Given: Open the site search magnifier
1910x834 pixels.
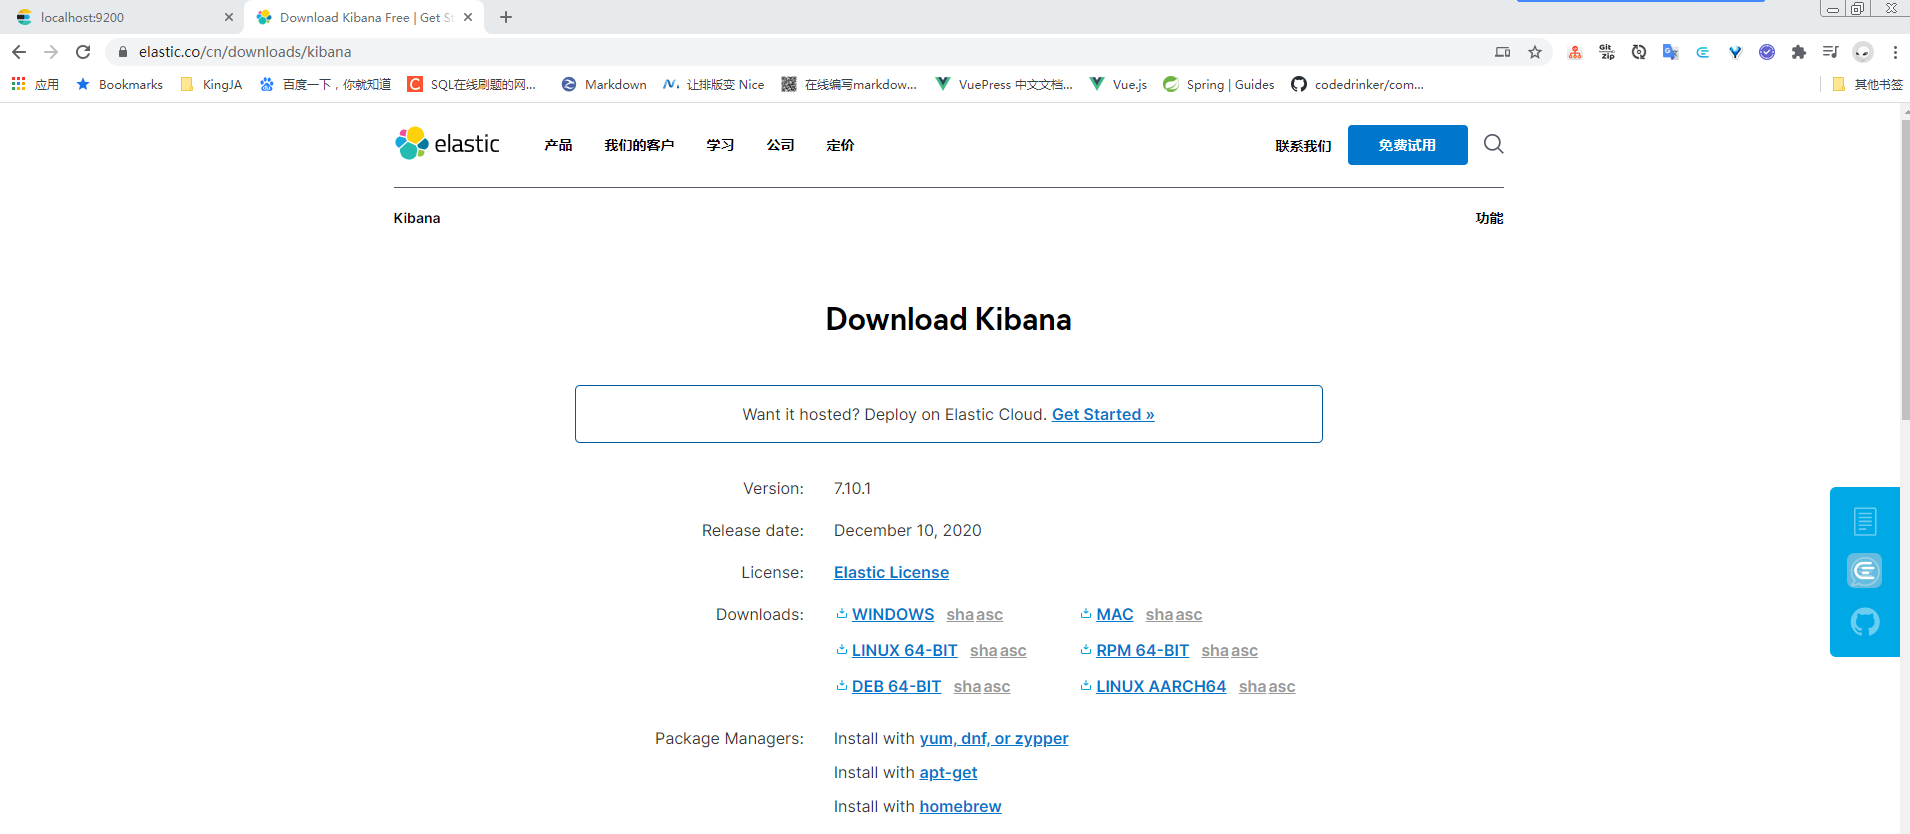Looking at the screenshot, I should (x=1494, y=144).
